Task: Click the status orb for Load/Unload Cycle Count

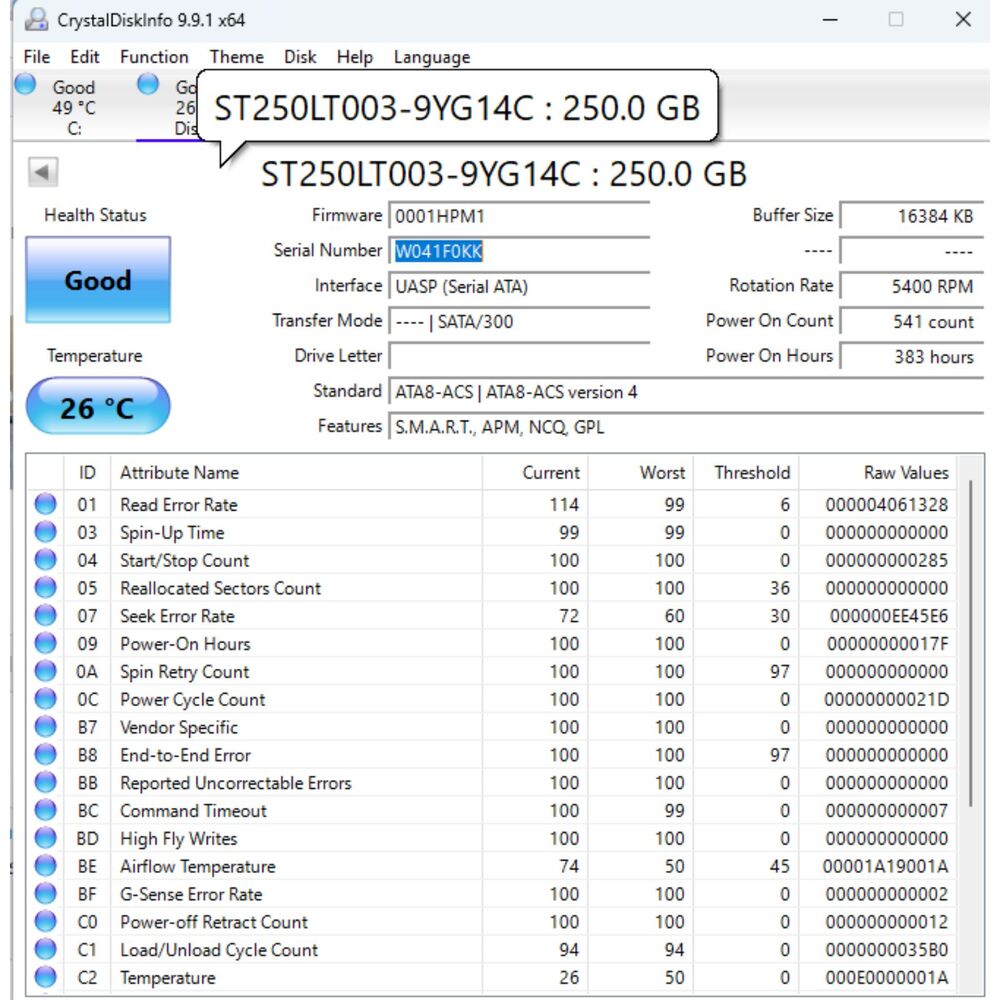Action: click(x=45, y=949)
